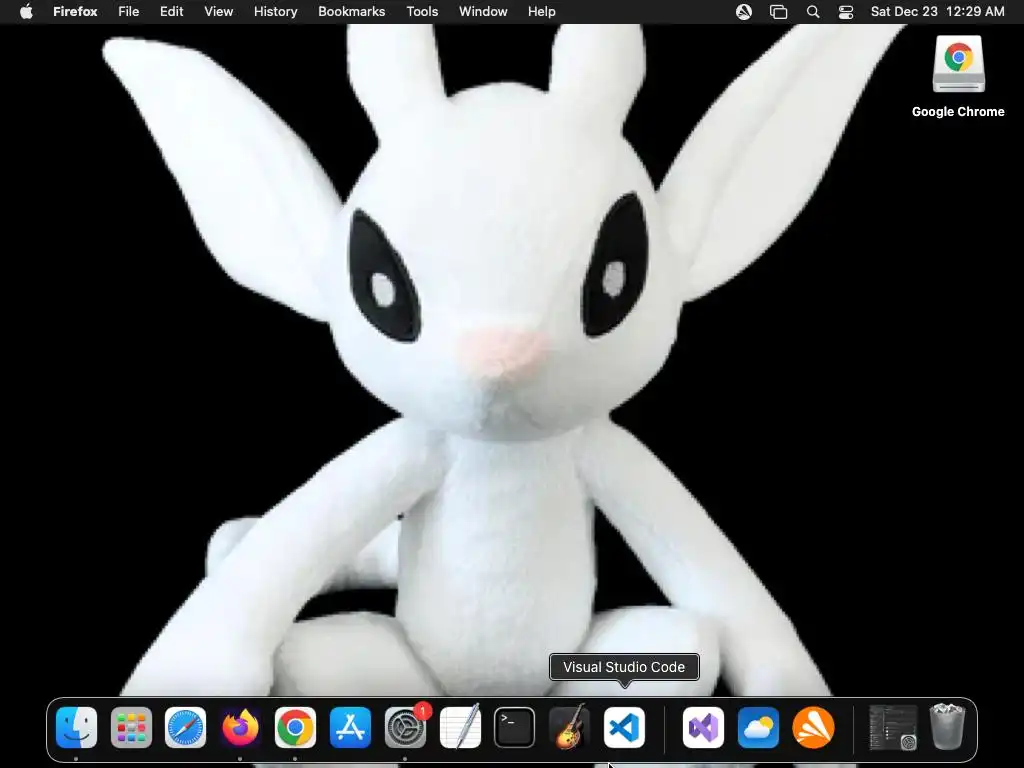Image resolution: width=1024 pixels, height=768 pixels.
Task: Click the overlapping windows icon in menu bar
Action: [778, 12]
